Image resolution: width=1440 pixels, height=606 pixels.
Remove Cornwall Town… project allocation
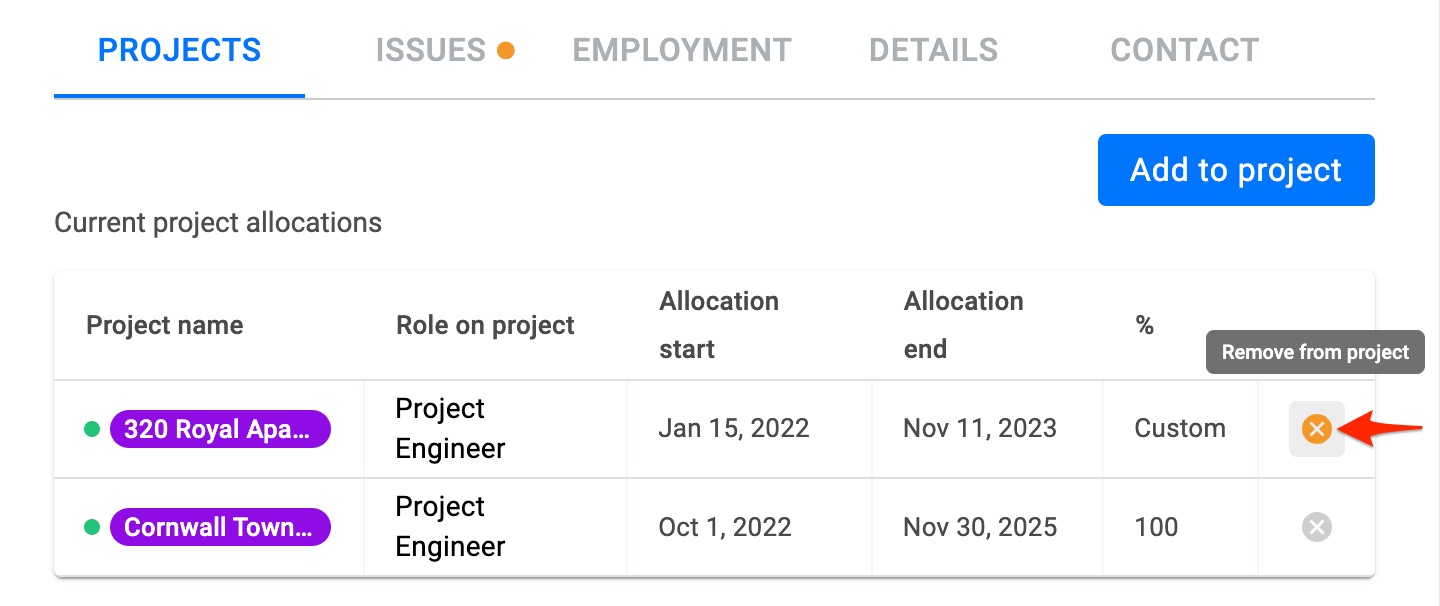click(x=1316, y=527)
